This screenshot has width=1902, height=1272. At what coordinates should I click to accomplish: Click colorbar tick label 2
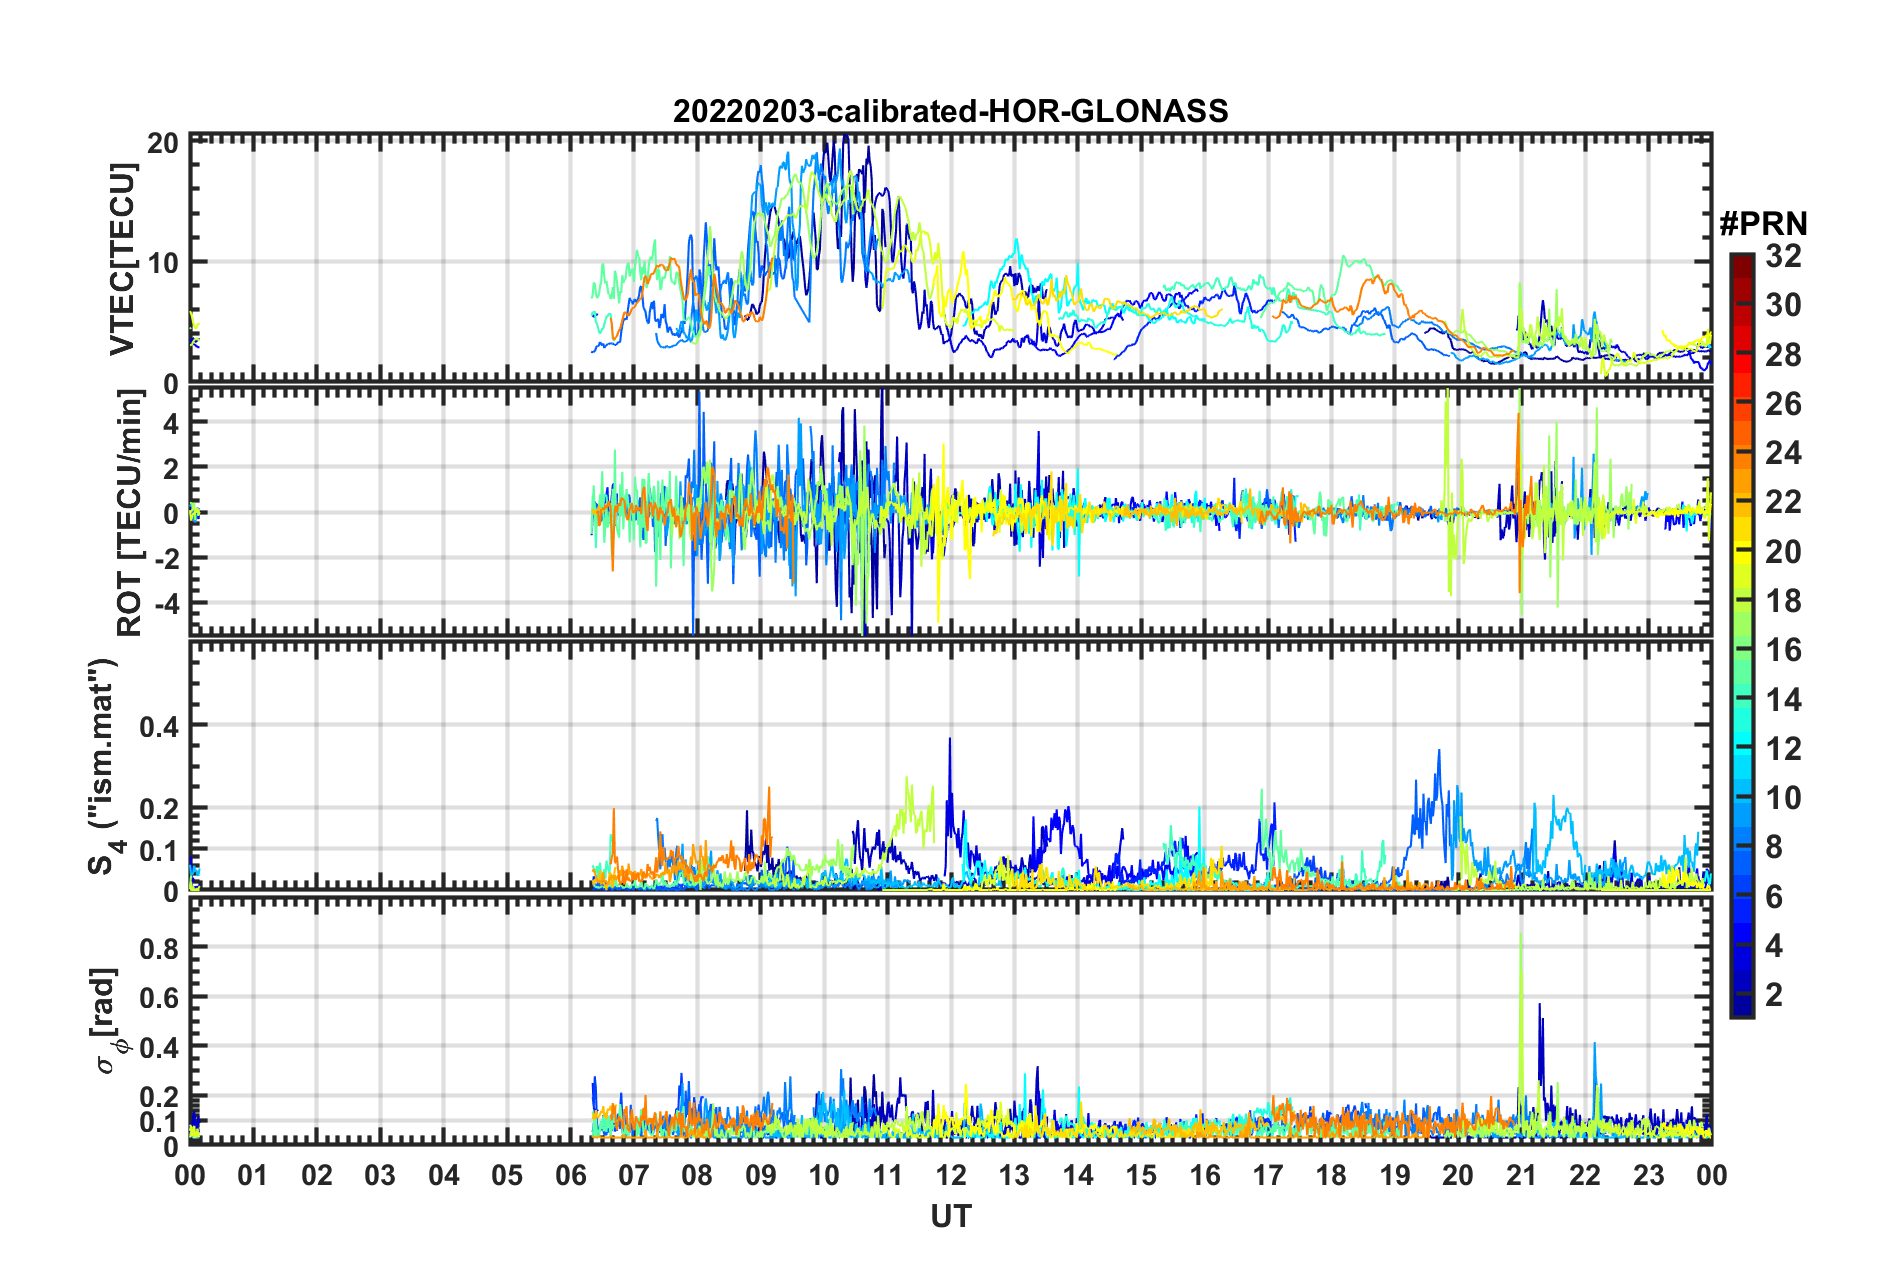(x=1774, y=995)
